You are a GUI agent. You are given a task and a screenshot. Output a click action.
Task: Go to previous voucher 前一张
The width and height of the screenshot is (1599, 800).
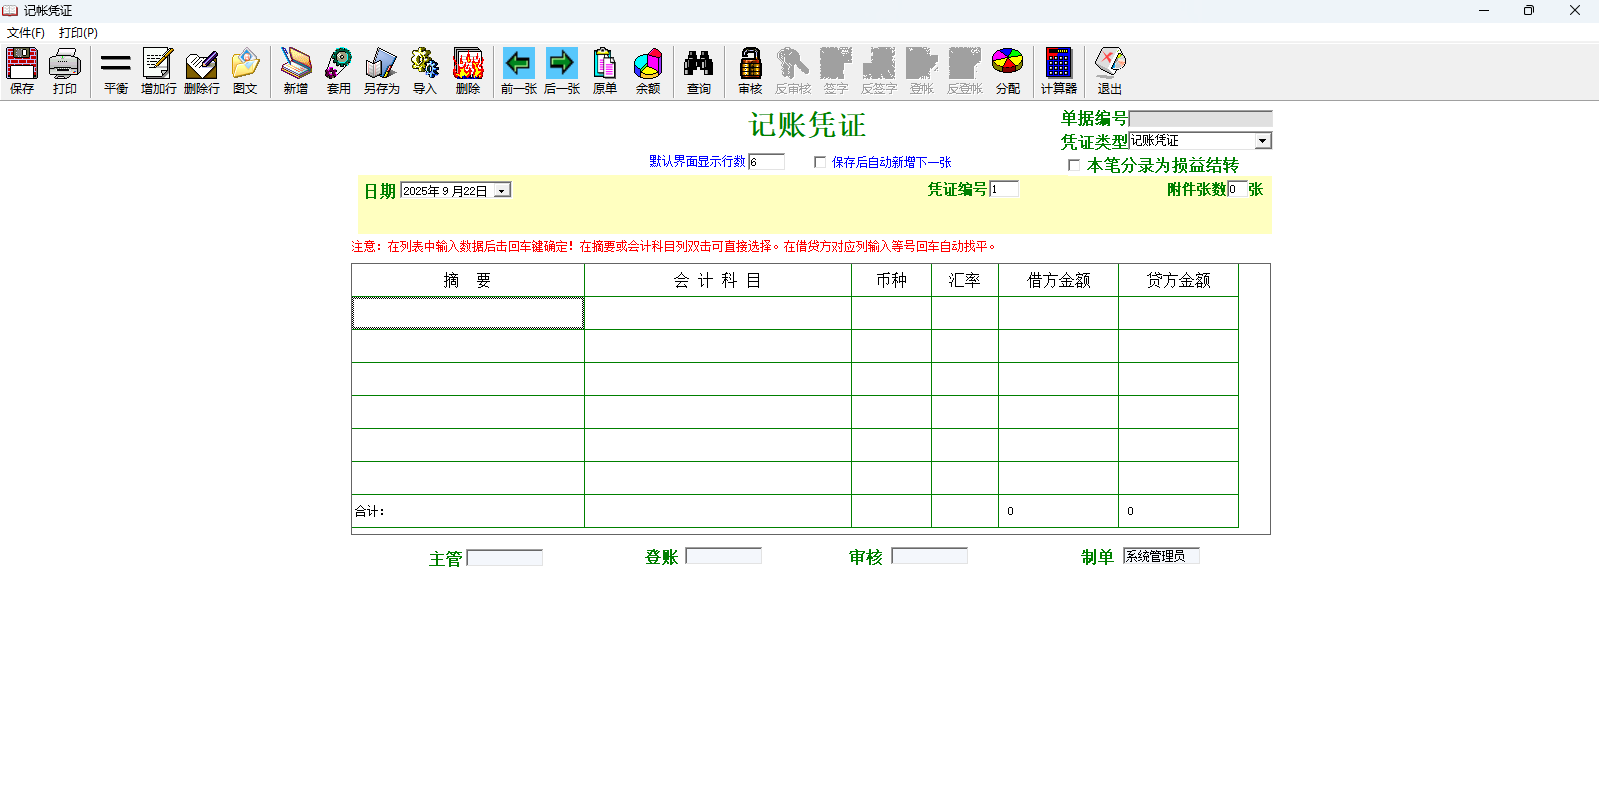(518, 70)
